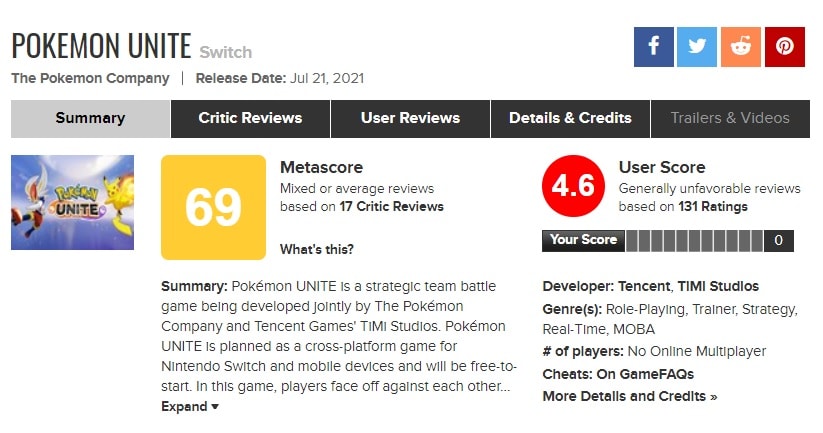Screen dimensions: 823x433
Task: Switch to the Critic Reviews tab
Action: [x=250, y=119]
